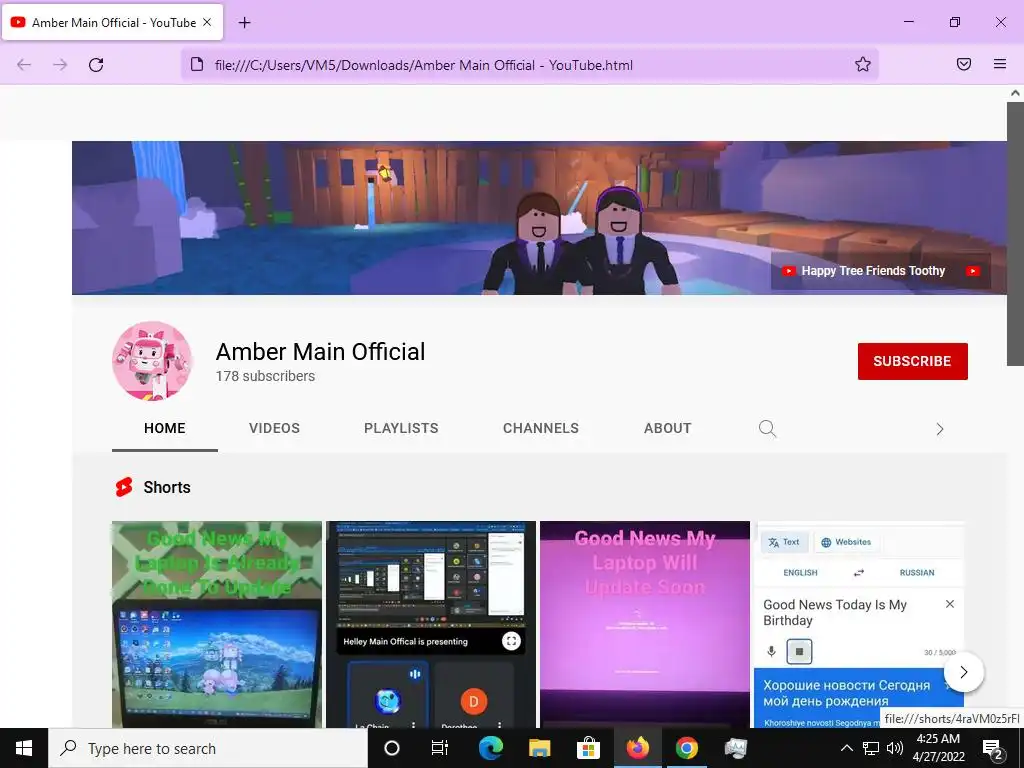This screenshot has height=768, width=1024.
Task: Open the Good News Today Is My Birthday short
Action: point(859,624)
